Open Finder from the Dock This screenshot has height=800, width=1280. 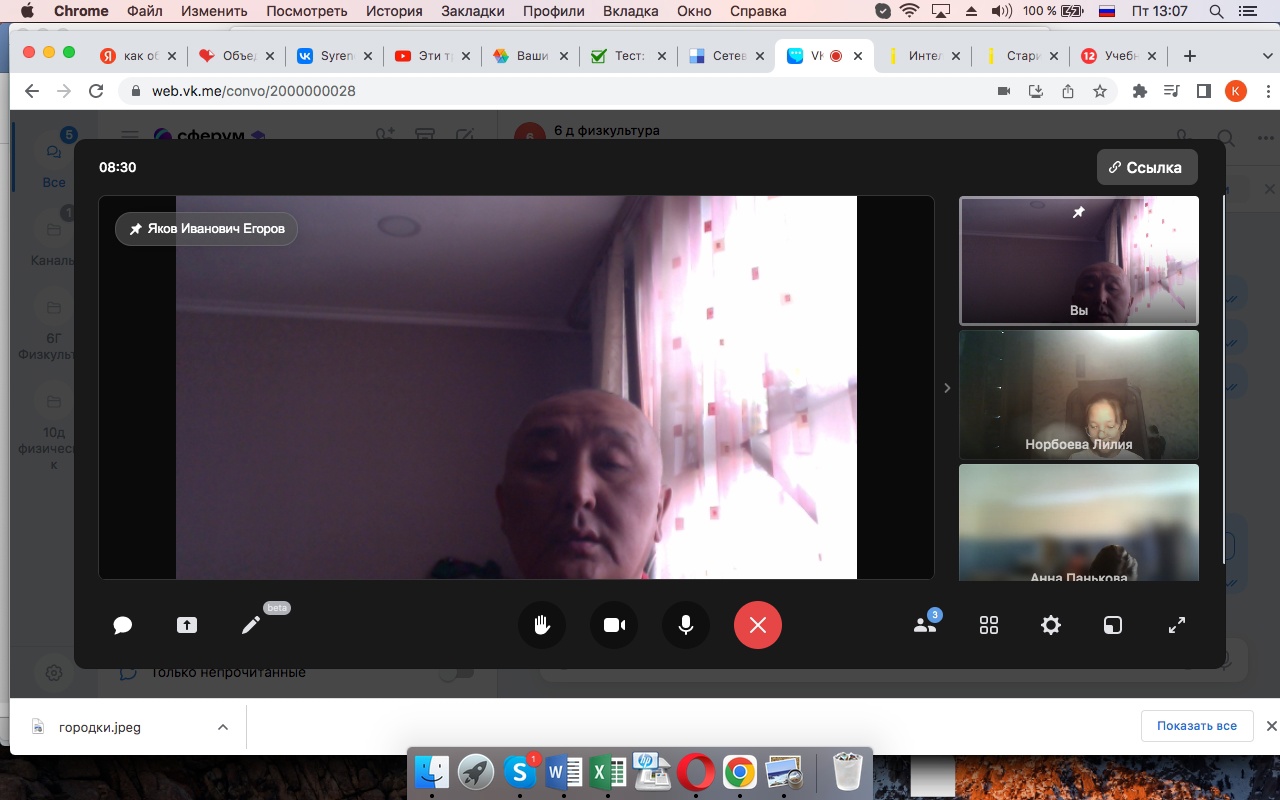click(x=433, y=772)
